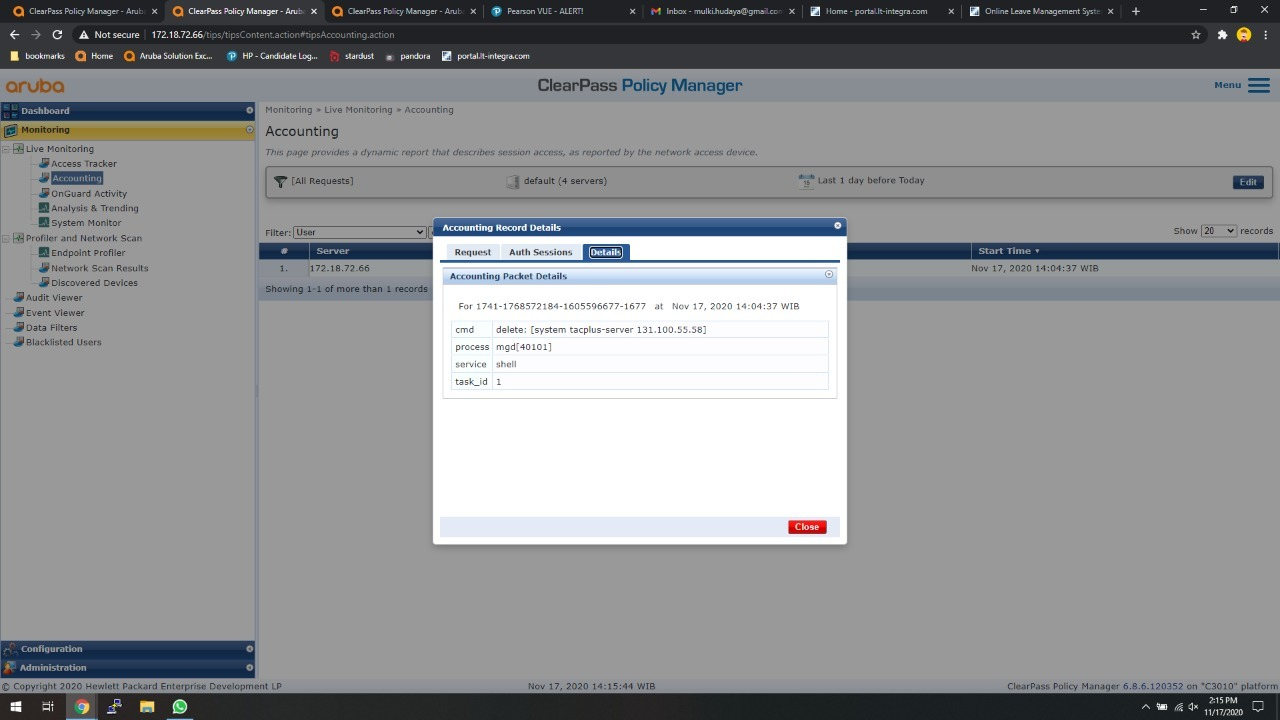Click the Live Monitoring breadcrumb link

358,110
